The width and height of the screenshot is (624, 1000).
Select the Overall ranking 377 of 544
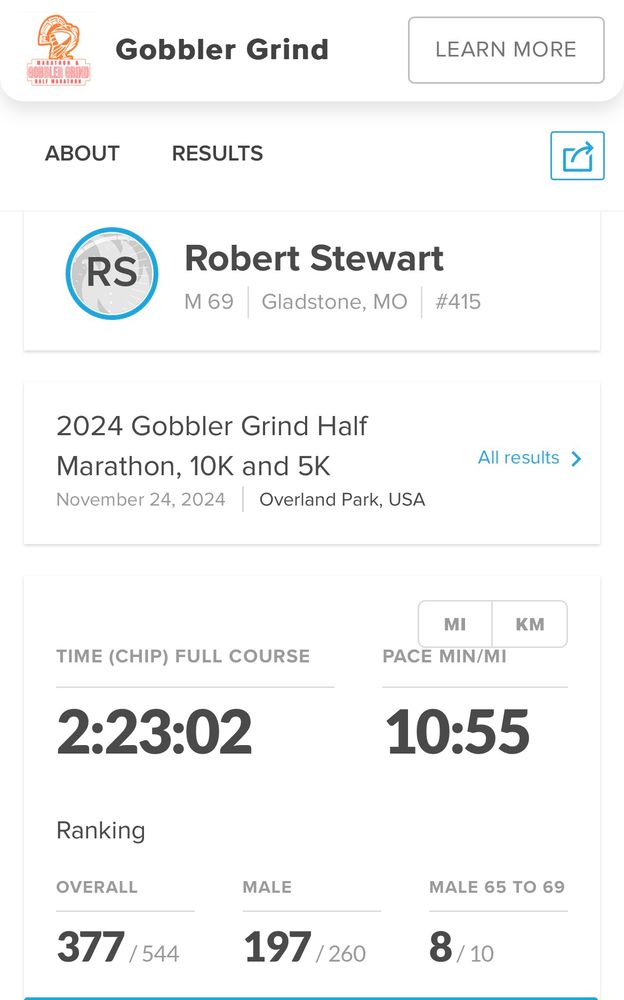tap(118, 948)
